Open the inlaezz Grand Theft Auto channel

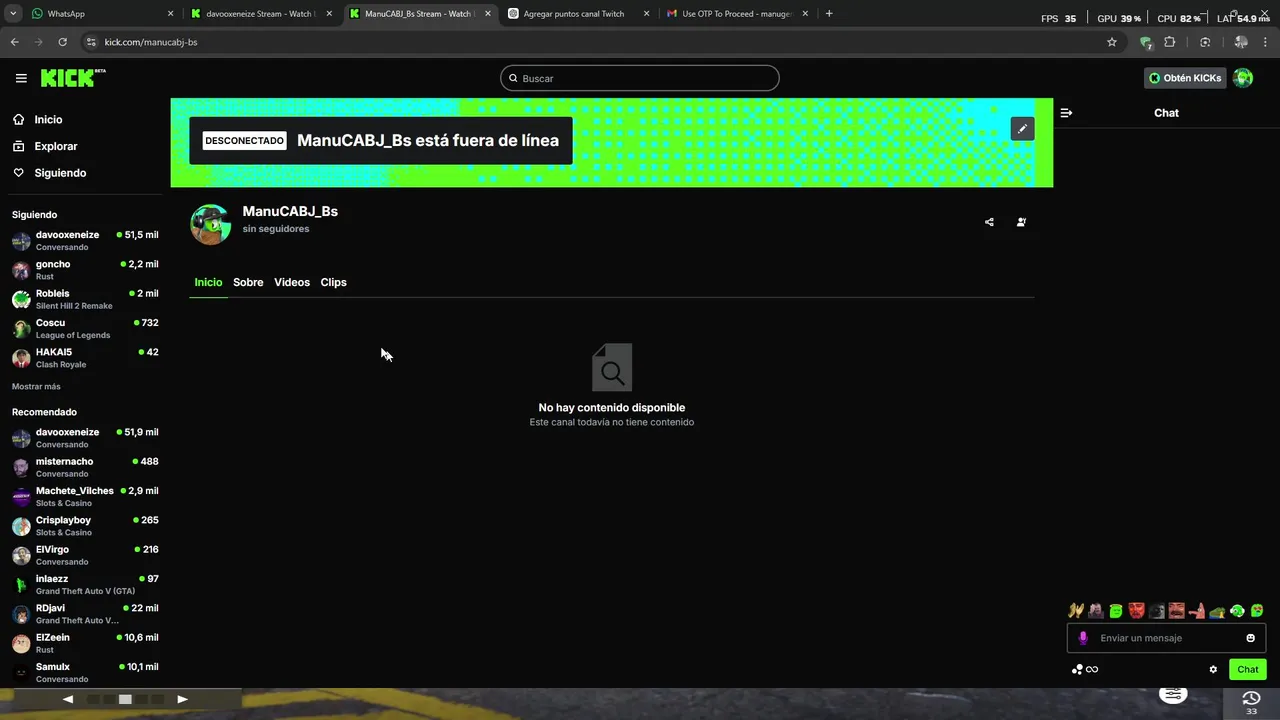(85, 584)
